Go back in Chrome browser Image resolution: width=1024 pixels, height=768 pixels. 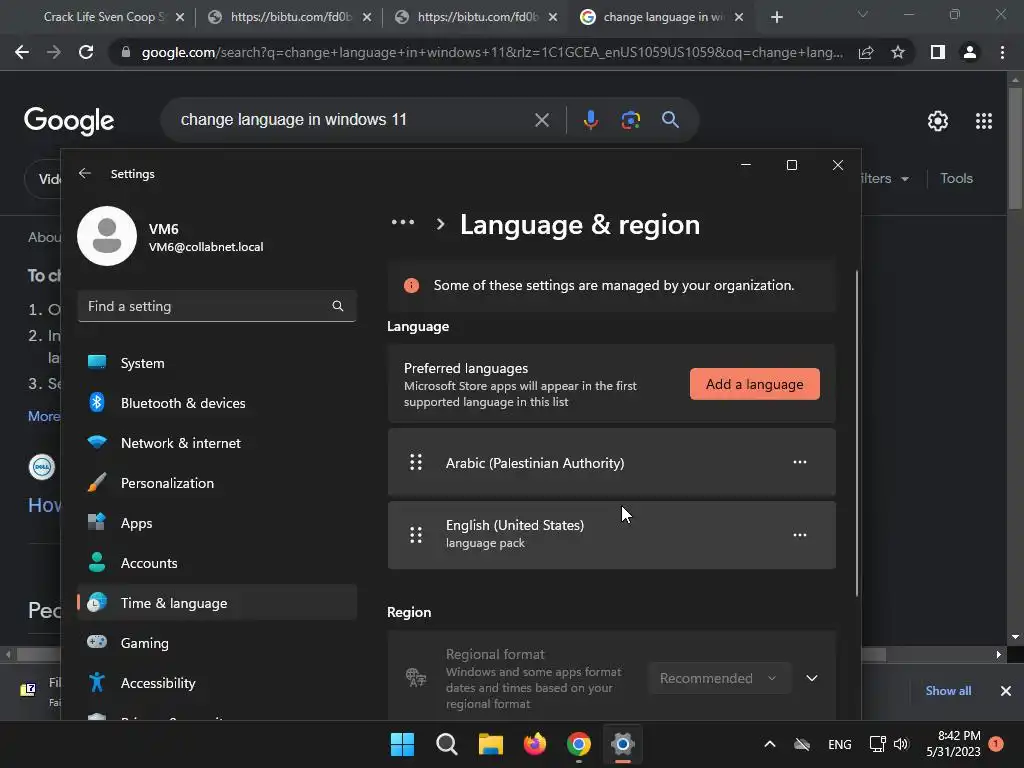[x=22, y=52]
